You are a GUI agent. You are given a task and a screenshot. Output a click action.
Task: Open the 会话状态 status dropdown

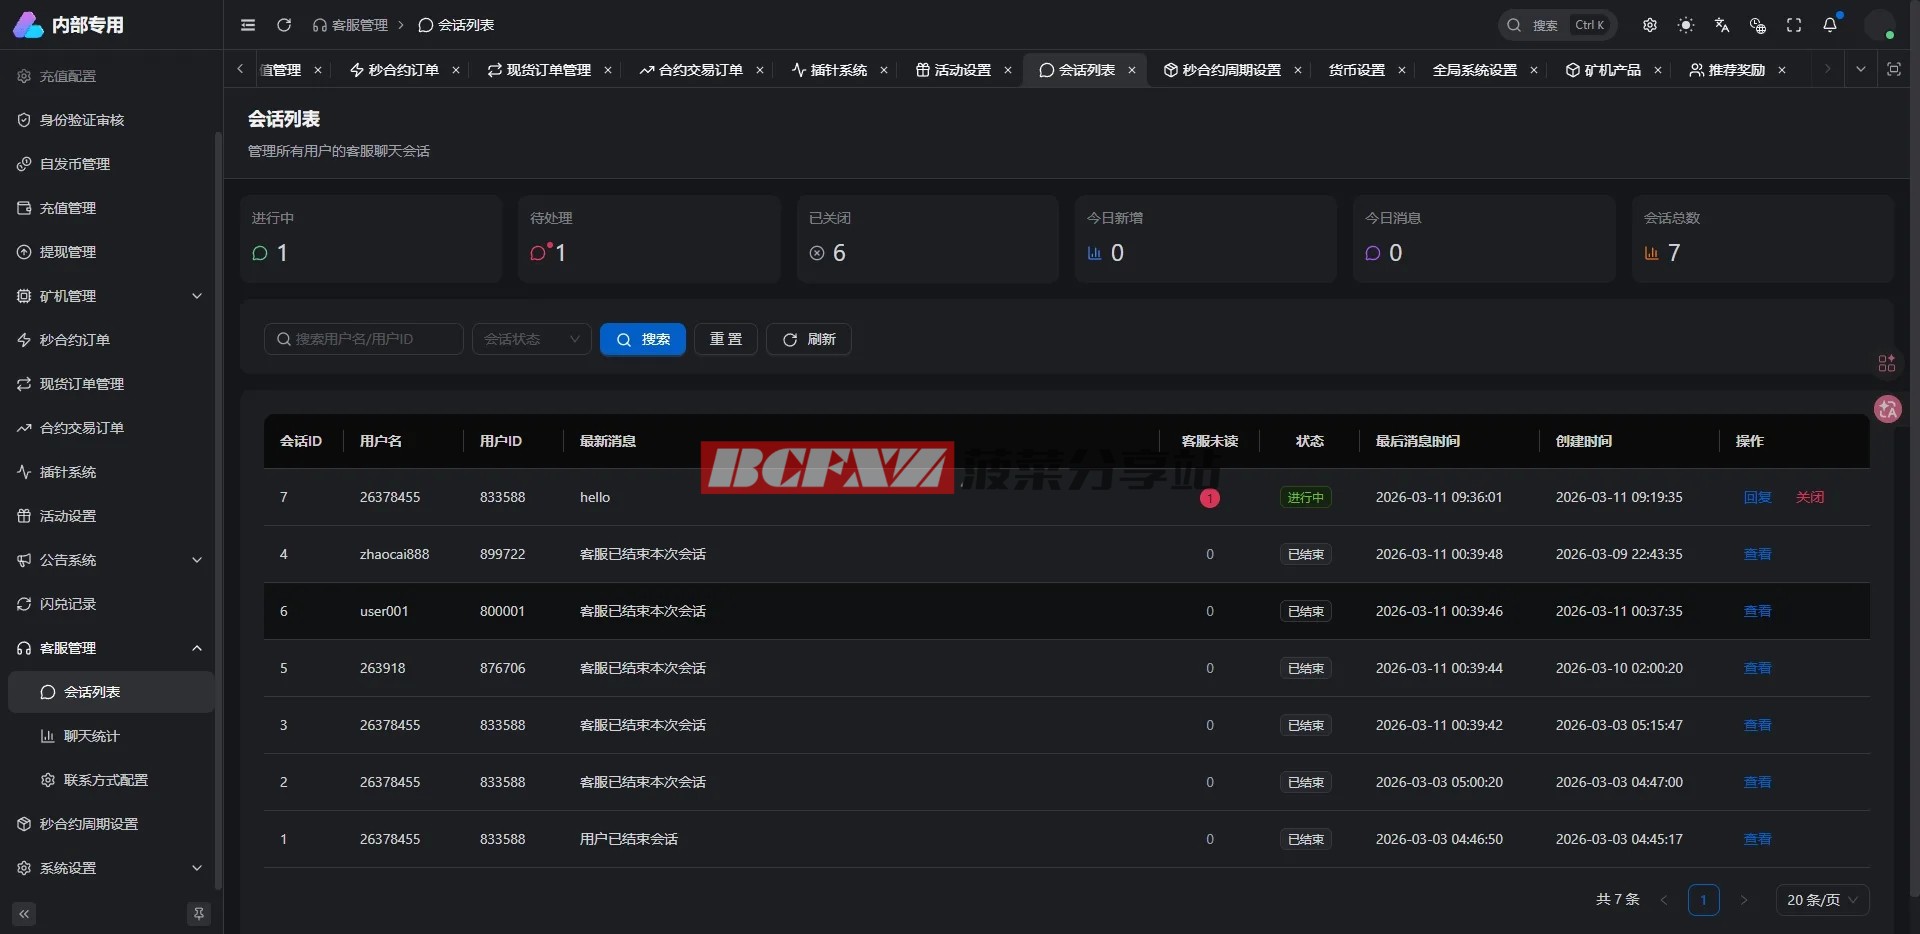coord(531,339)
